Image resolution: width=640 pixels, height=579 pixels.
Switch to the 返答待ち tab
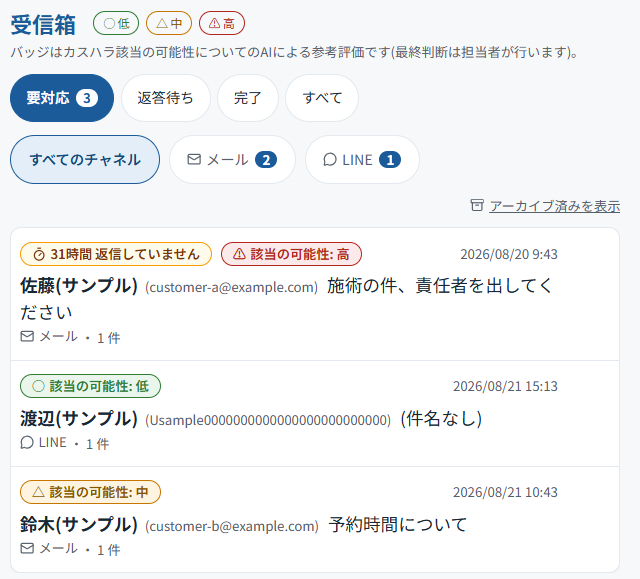point(166,98)
